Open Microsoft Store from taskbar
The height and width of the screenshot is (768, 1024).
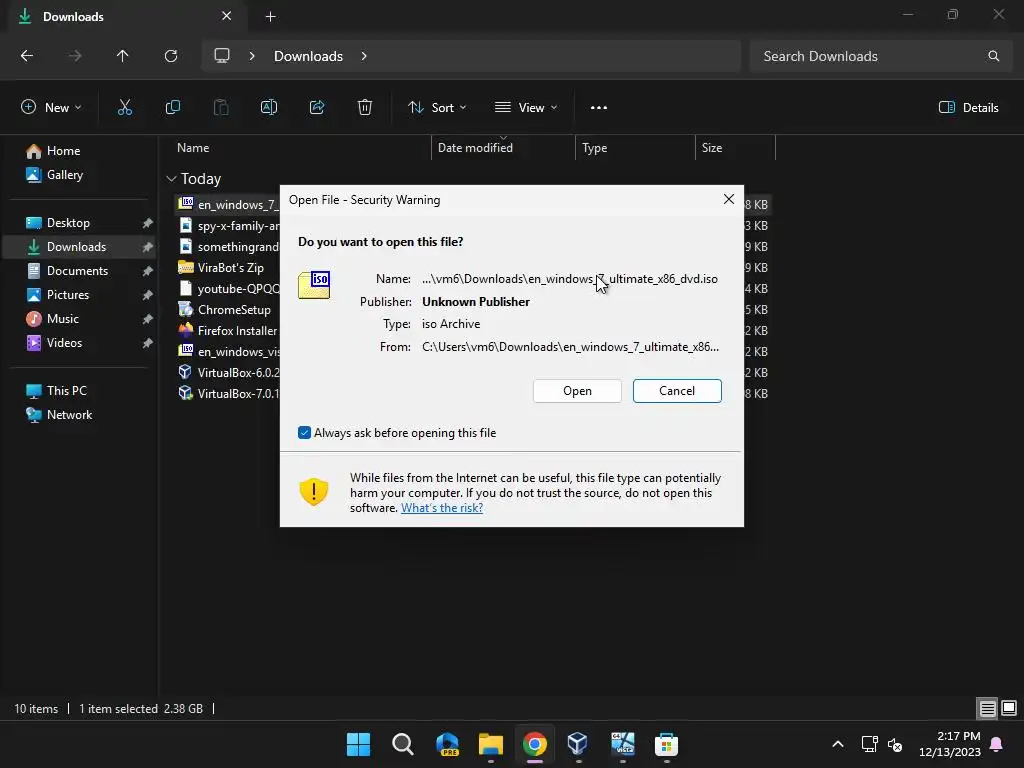pyautogui.click(x=666, y=744)
